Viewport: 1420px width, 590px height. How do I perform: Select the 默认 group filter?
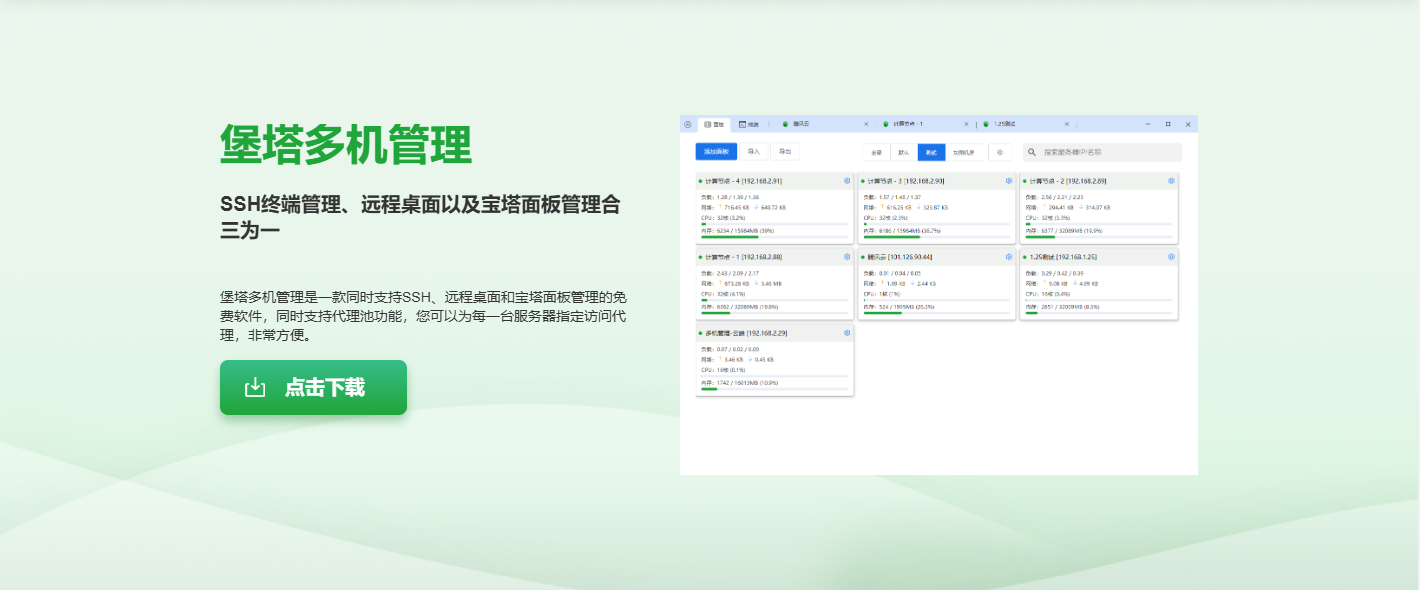tap(904, 152)
